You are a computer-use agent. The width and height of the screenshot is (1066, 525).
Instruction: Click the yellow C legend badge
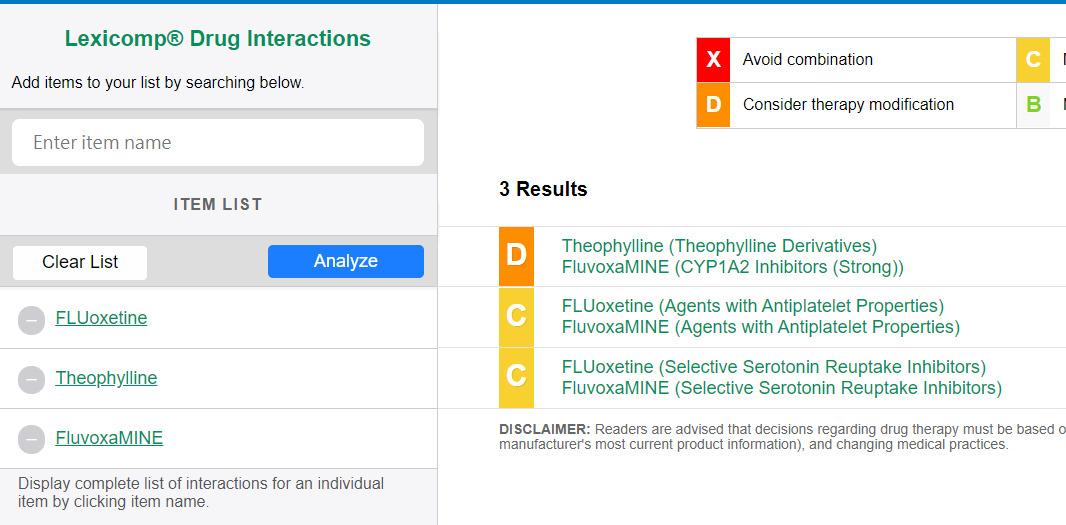click(x=1033, y=60)
